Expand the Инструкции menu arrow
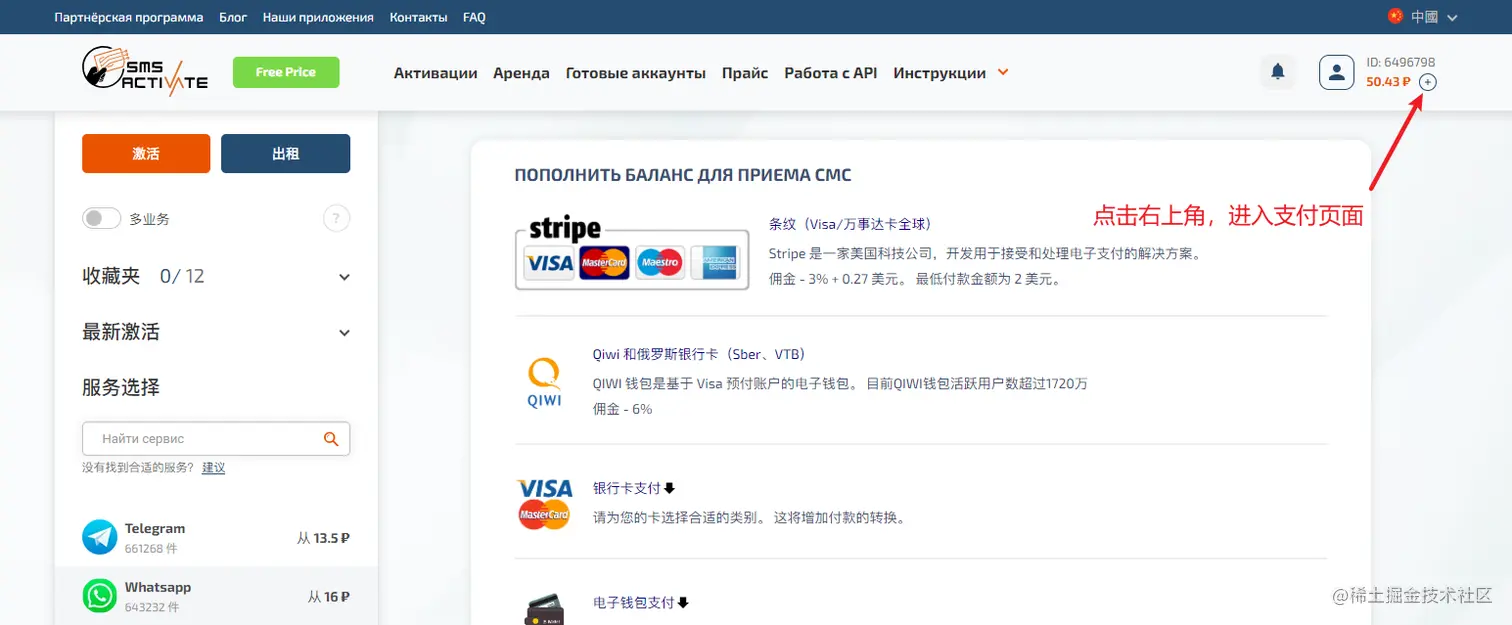This screenshot has height=625, width=1512. pyautogui.click(x=1004, y=72)
